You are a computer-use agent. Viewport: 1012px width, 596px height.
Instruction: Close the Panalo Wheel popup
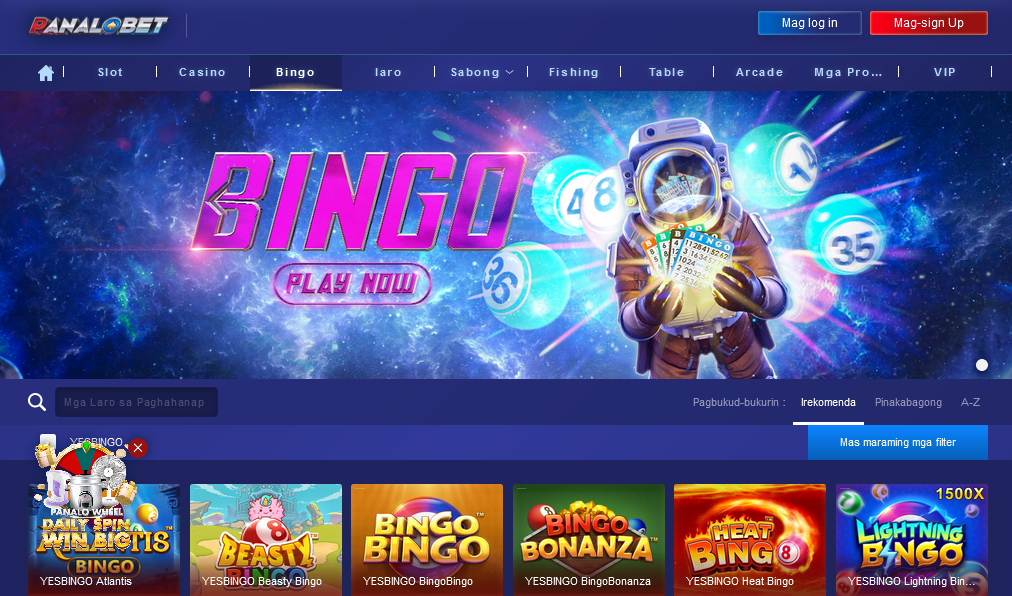[138, 448]
